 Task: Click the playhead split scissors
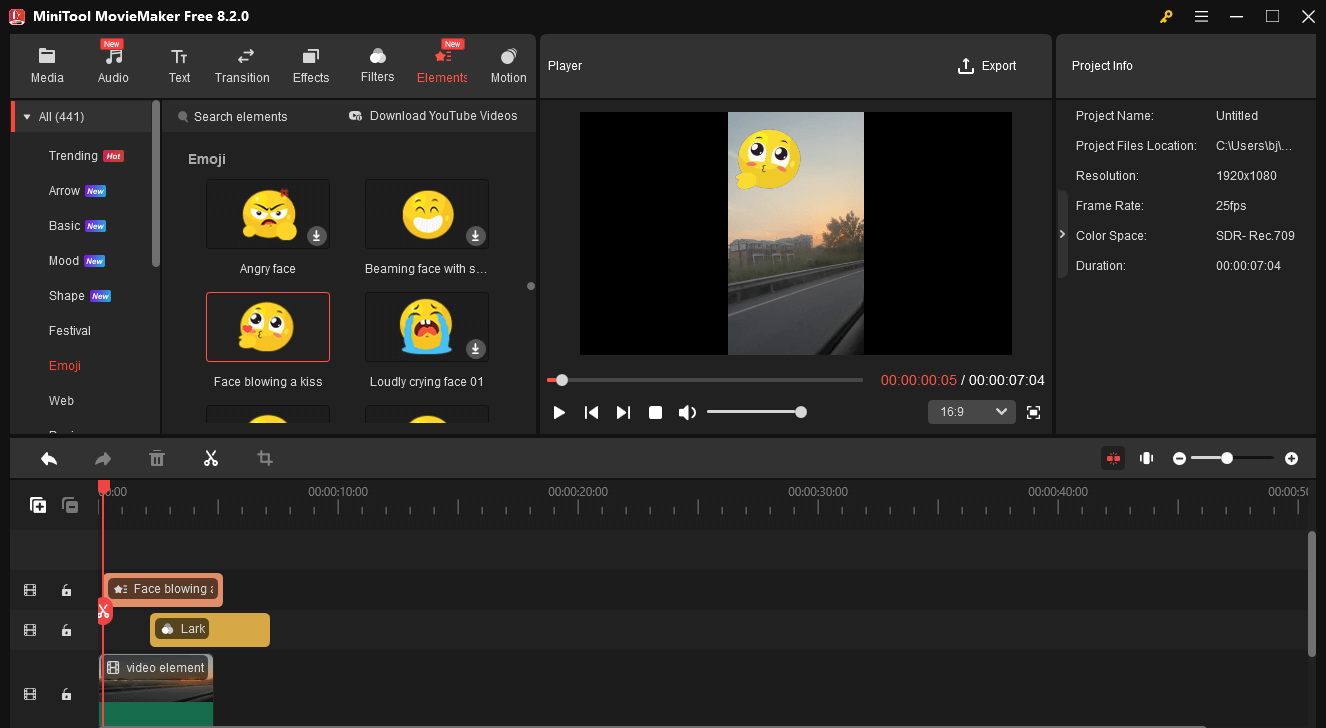pos(103,611)
